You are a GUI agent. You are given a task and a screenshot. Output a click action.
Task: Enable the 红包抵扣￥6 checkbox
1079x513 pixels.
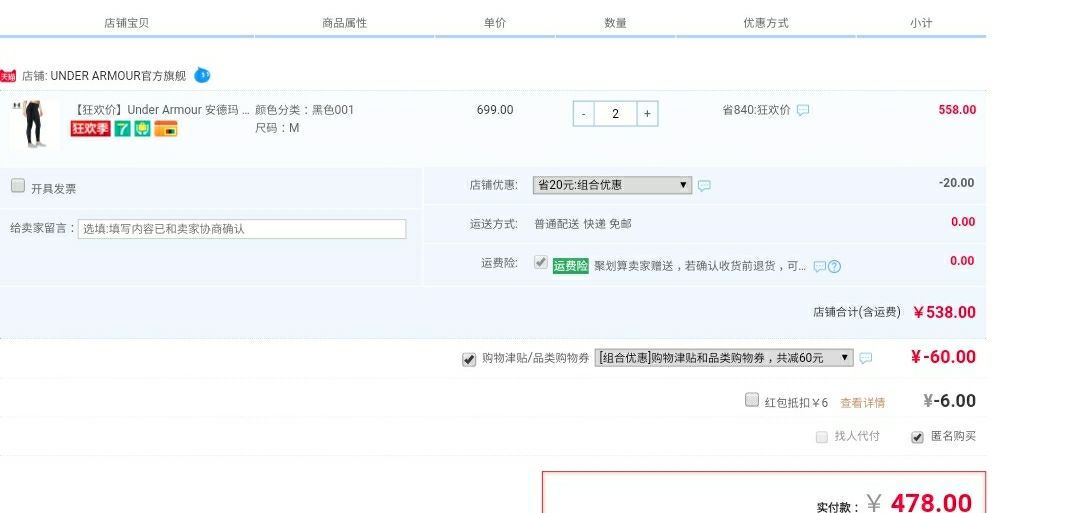pos(752,399)
